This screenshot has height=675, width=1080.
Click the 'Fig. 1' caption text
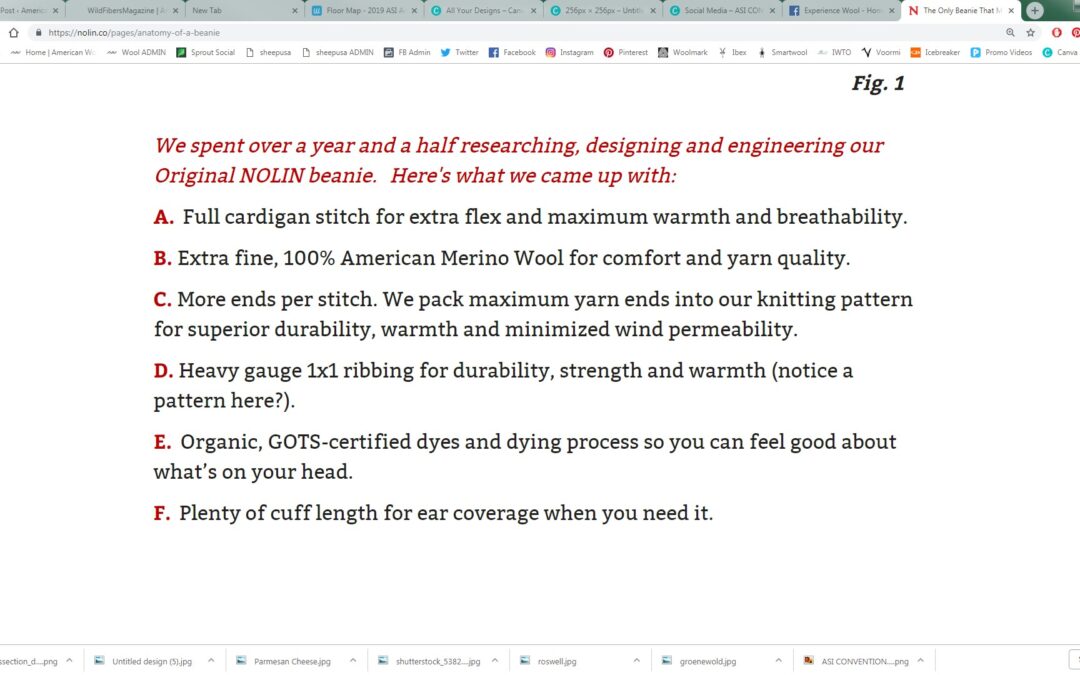[x=878, y=83]
